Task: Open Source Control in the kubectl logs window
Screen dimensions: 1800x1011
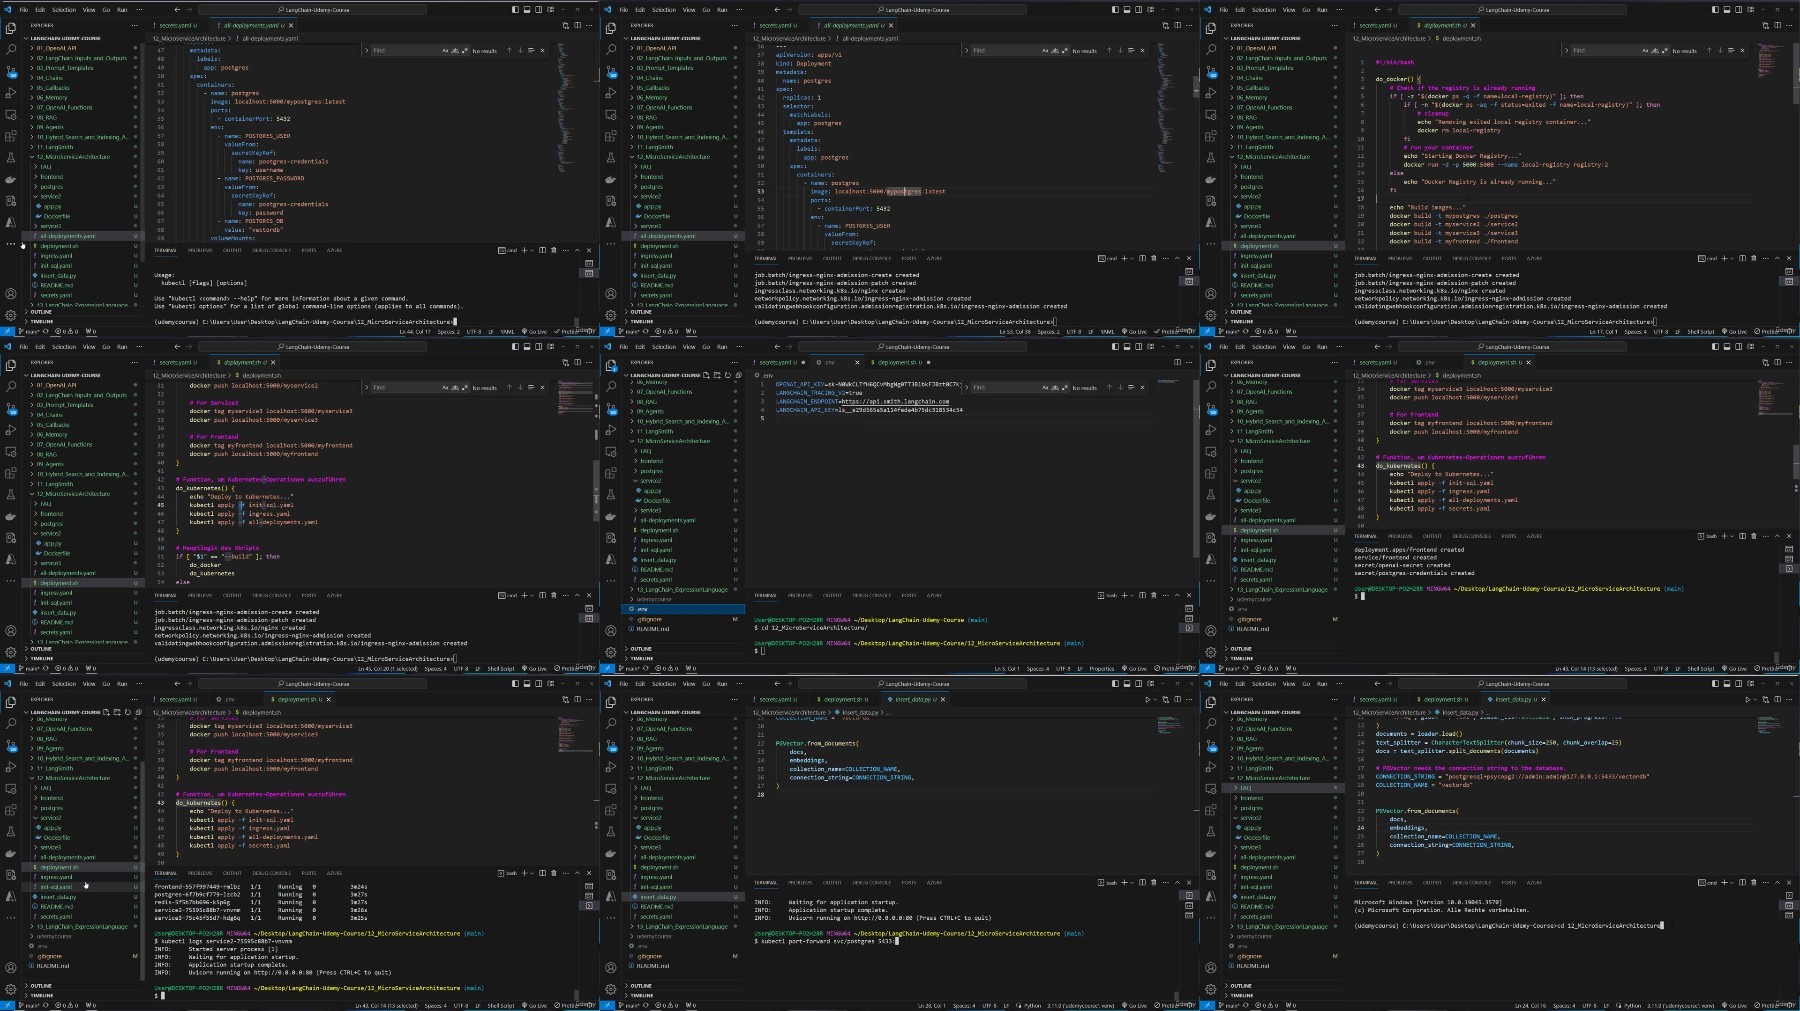Action: [x=11, y=744]
